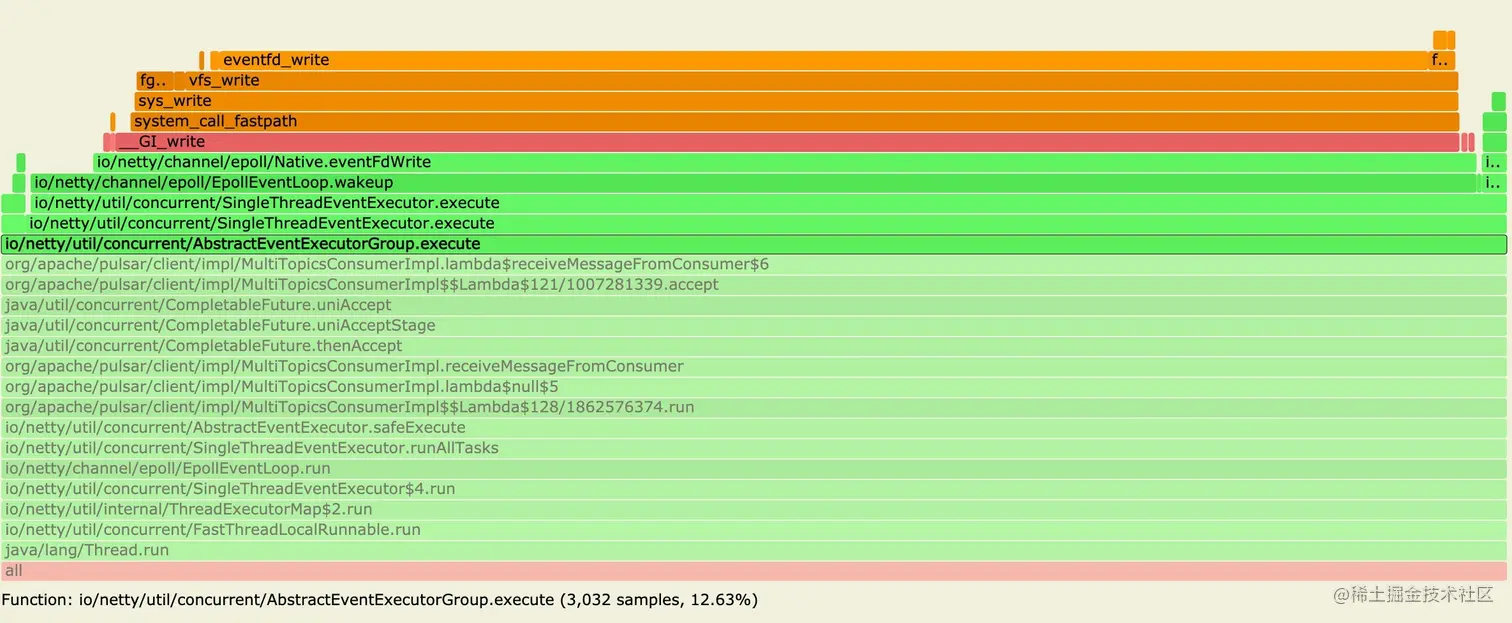Click the Native.eventFdWrite frame

coord(785,162)
